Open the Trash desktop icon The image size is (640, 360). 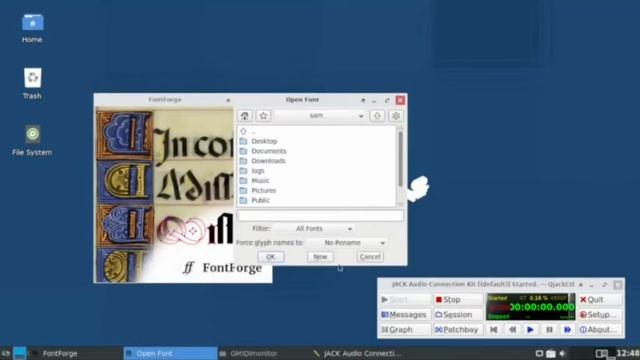pos(32,84)
